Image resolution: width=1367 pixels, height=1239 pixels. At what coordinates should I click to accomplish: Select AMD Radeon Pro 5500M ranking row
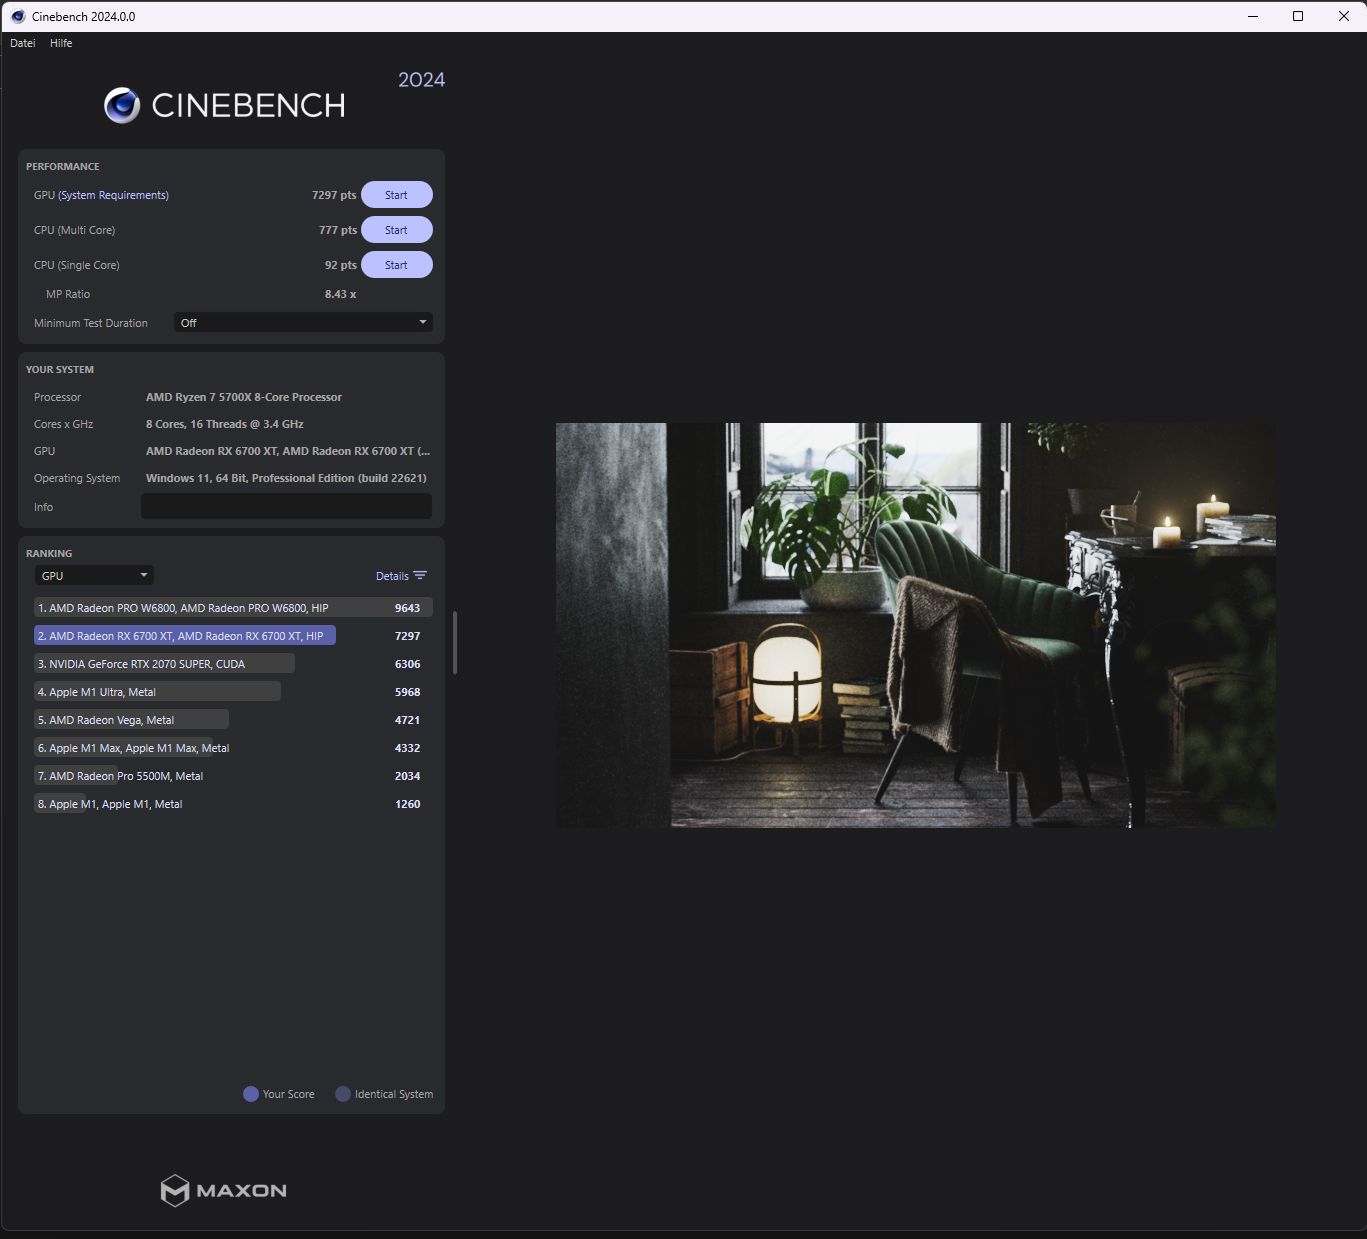(x=233, y=776)
